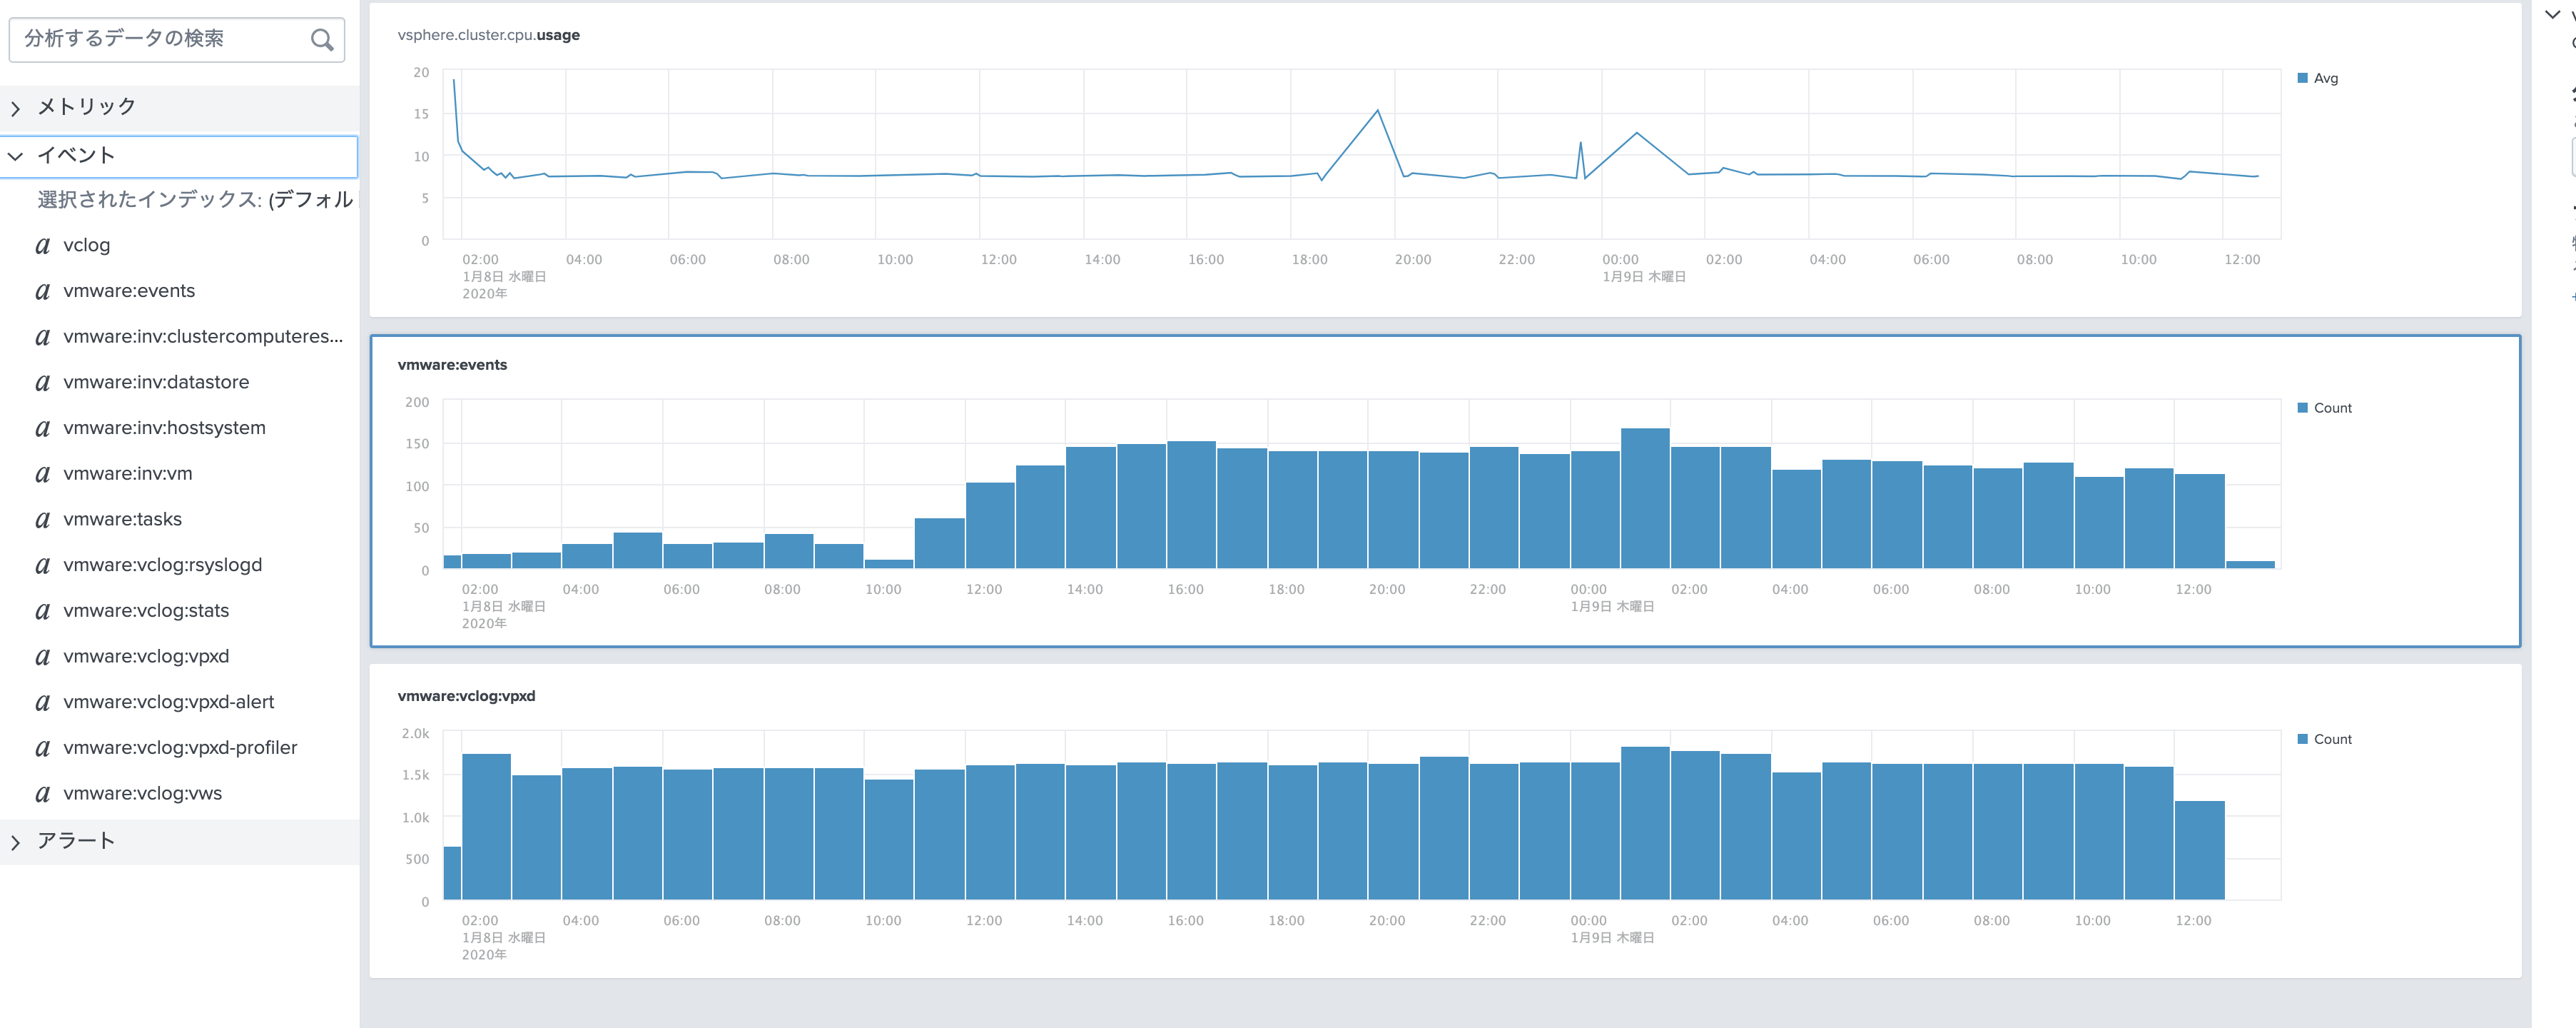Click the sourcetype icon beside vclog
This screenshot has width=2576, height=1028.
pos(43,246)
